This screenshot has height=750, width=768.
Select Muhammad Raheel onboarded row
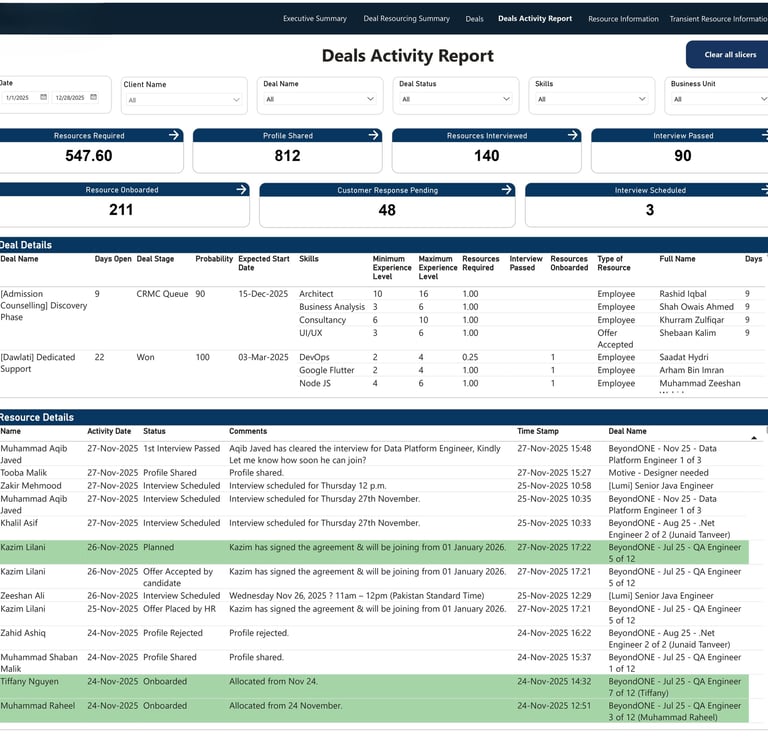374,711
